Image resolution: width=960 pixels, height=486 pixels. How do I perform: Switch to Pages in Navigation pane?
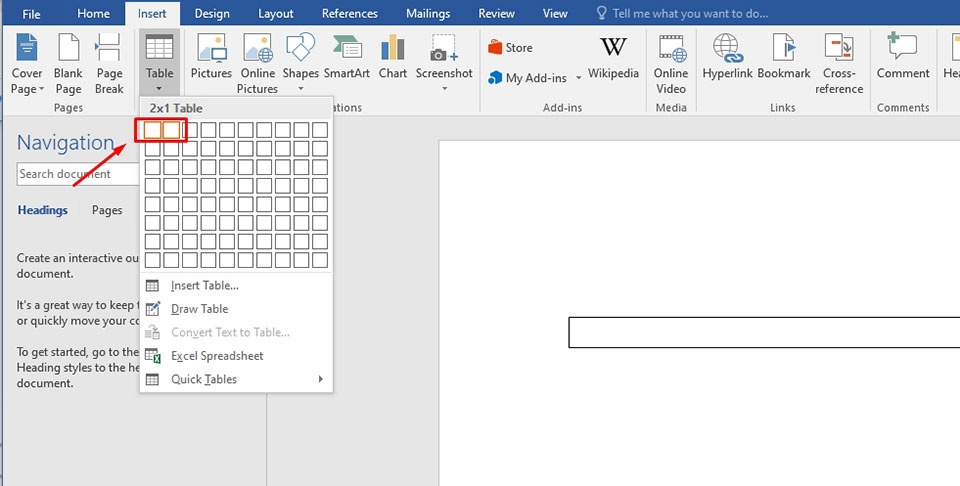(107, 210)
